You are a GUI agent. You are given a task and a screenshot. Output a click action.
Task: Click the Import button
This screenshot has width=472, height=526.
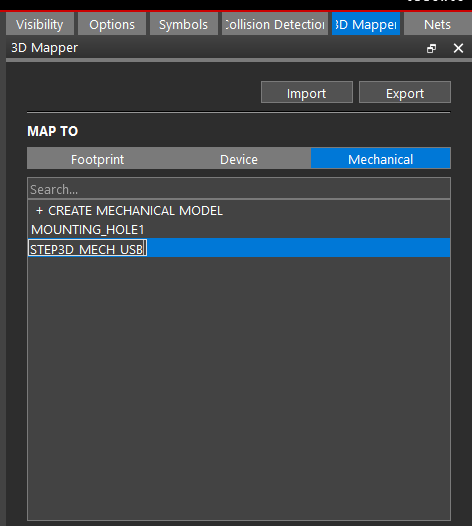pos(307,92)
